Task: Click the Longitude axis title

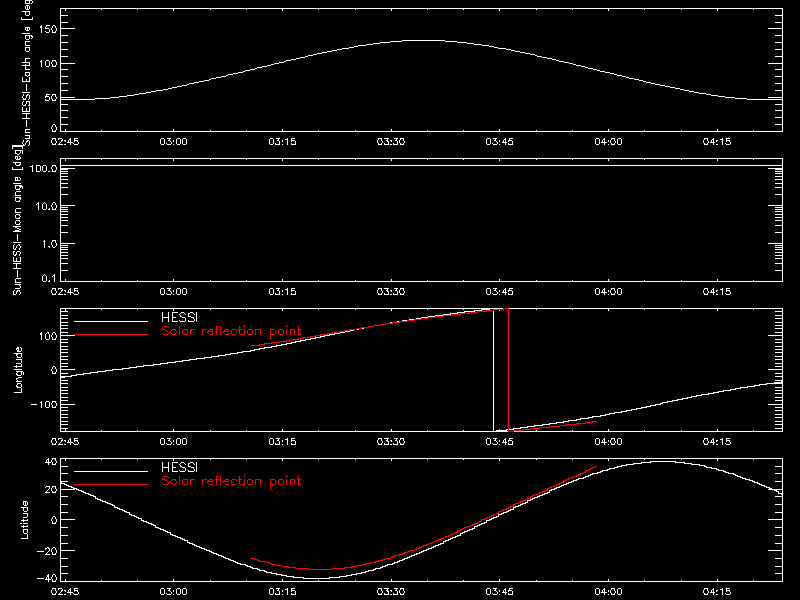Action: click(x=18, y=370)
